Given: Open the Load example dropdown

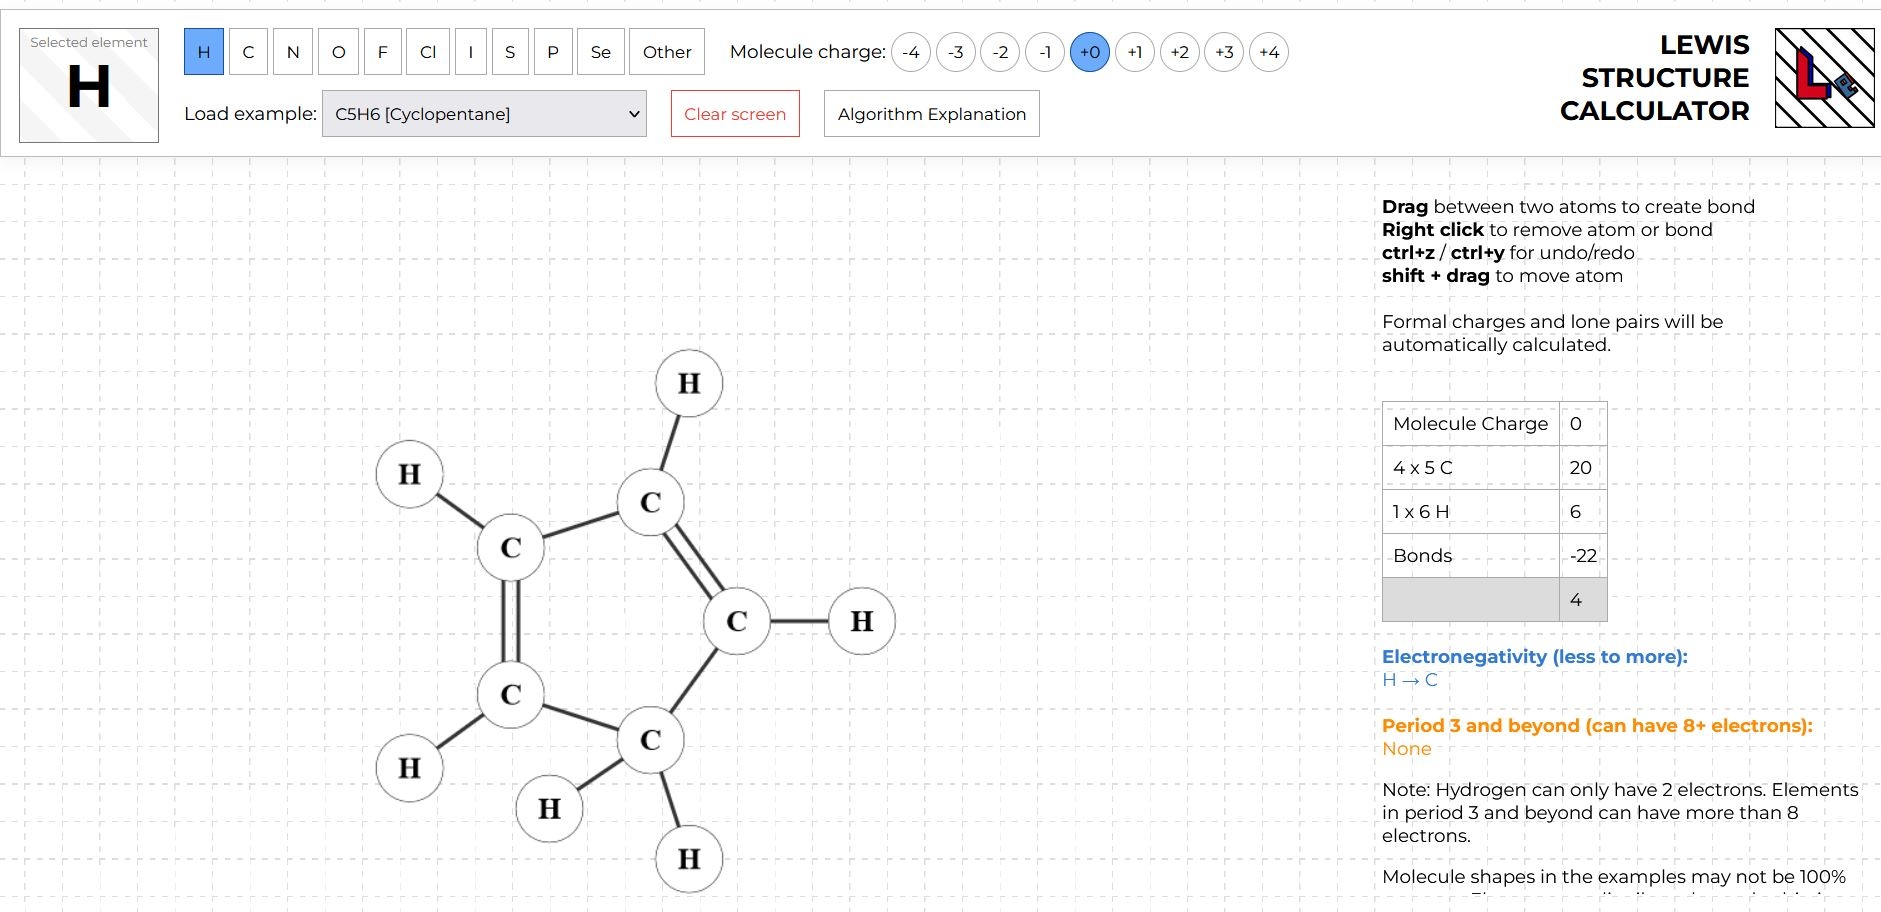Looking at the screenshot, I should click(484, 114).
